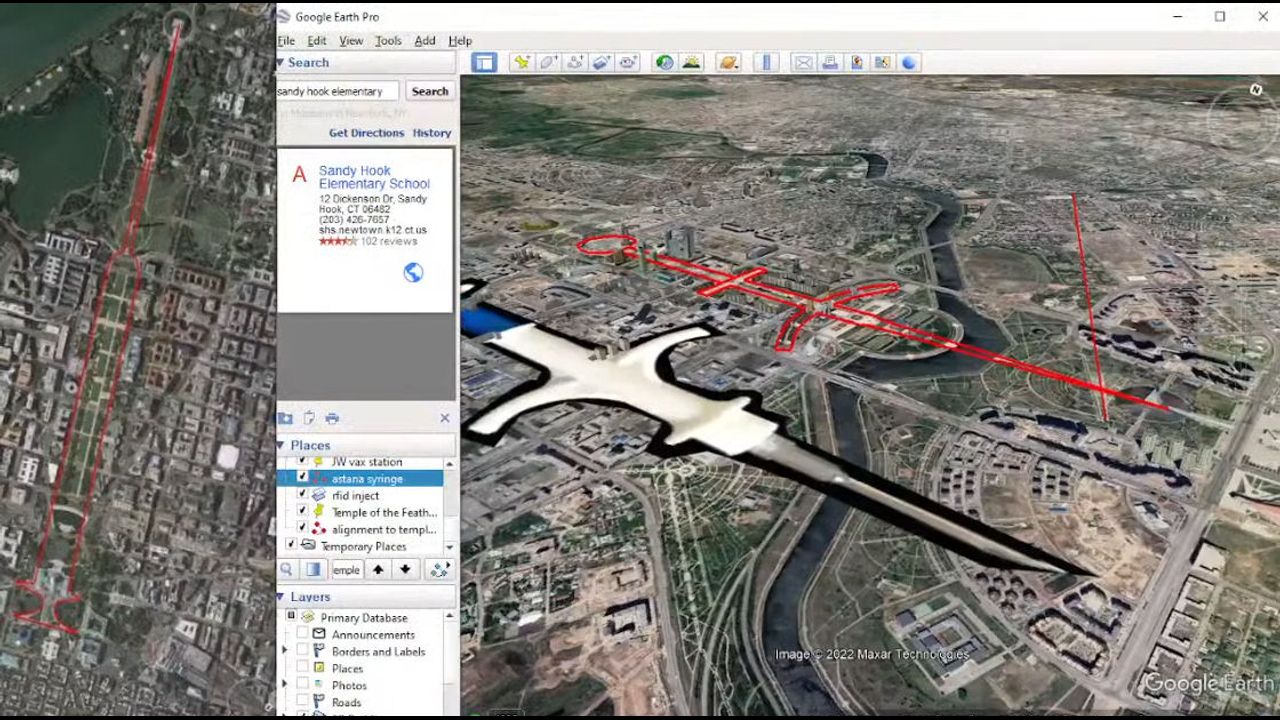Click the Add Placemark pushpin icon
This screenshot has width=1280, height=720.
click(521, 62)
